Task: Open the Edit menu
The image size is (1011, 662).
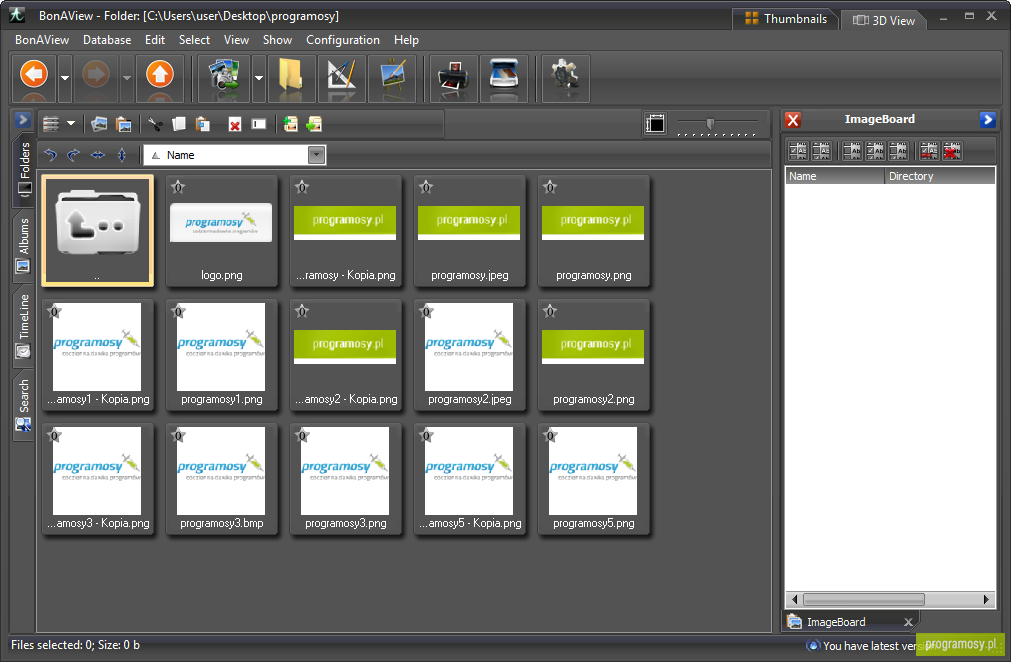Action: [155, 40]
